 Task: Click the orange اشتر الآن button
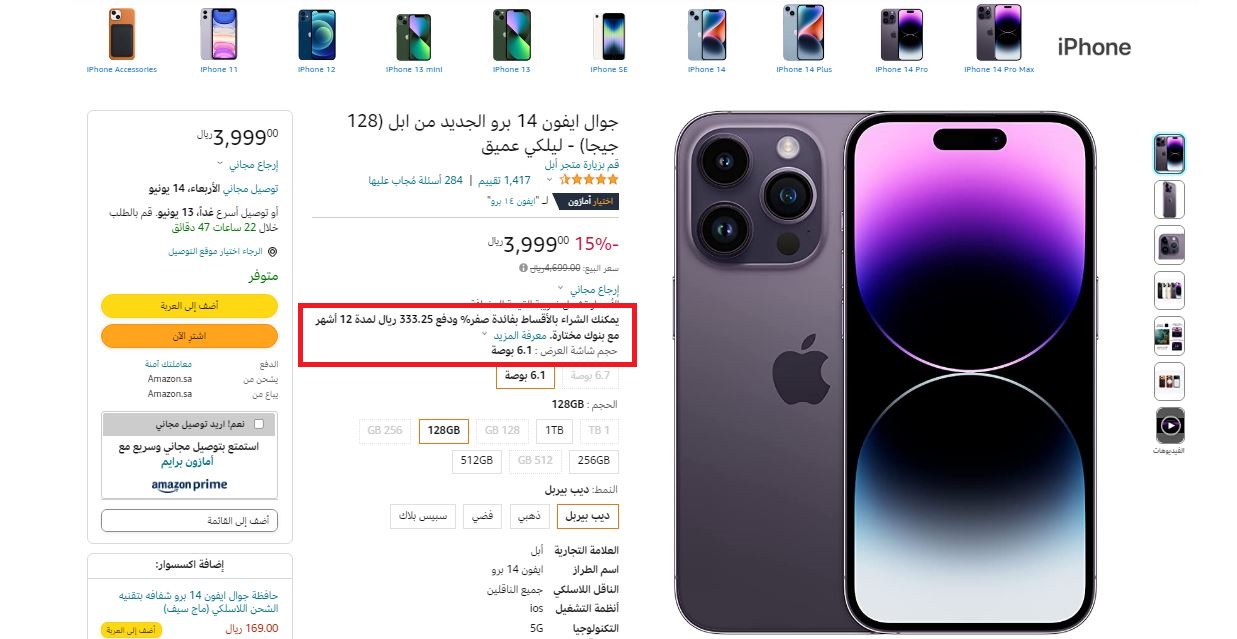(189, 336)
